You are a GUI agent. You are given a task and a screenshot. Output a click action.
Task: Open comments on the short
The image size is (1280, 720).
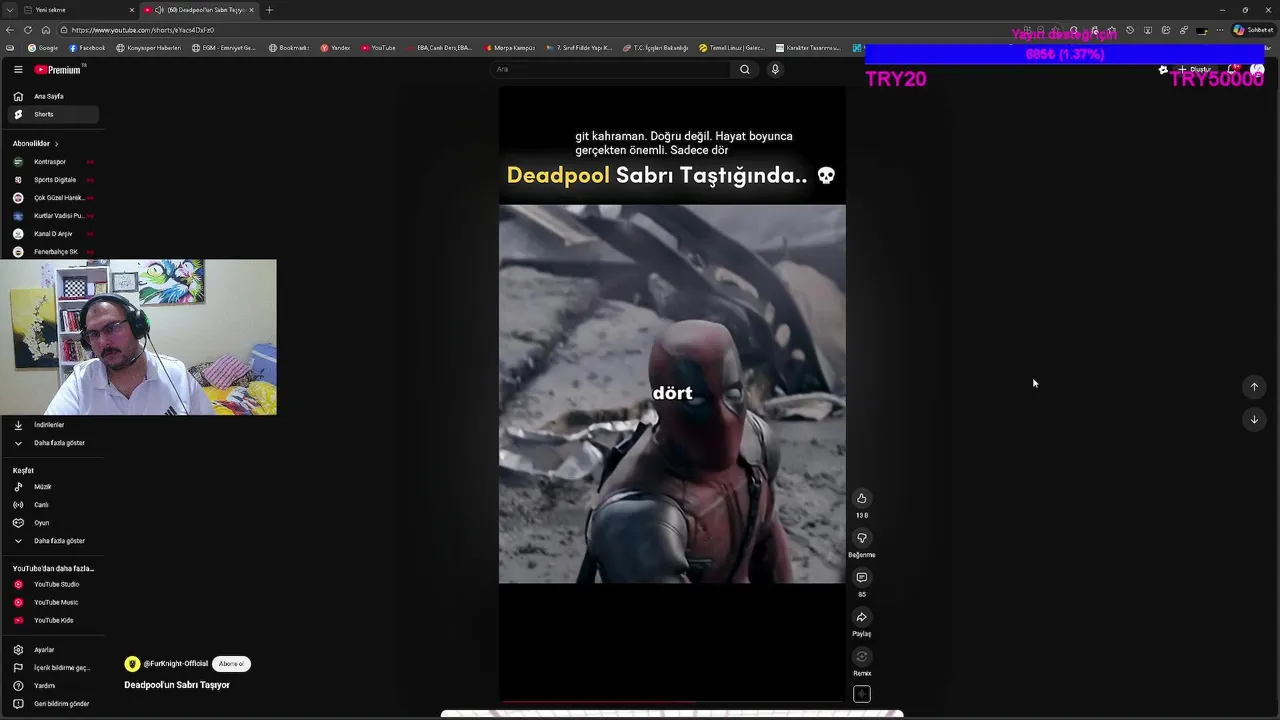tap(861, 577)
